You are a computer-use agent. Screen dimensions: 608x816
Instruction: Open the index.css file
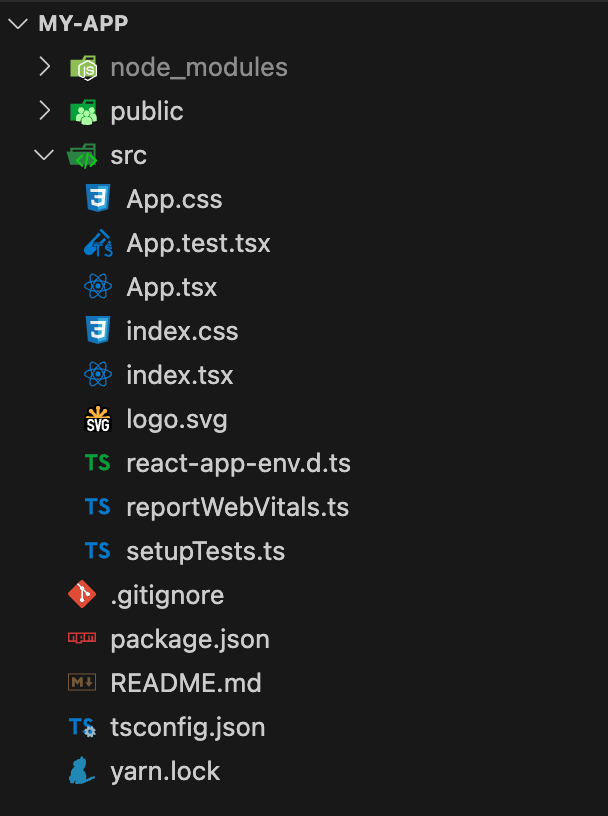182,331
